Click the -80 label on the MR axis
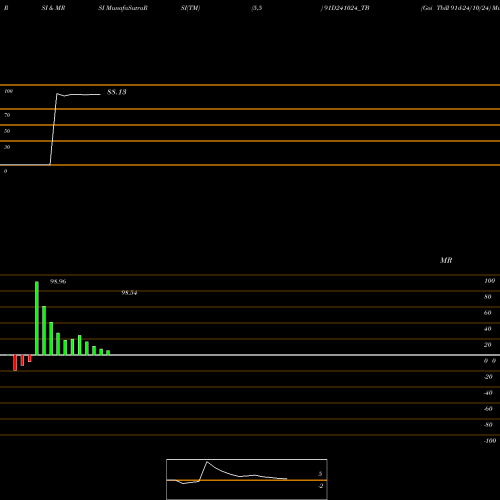This screenshot has width=500, height=500. click(x=488, y=425)
